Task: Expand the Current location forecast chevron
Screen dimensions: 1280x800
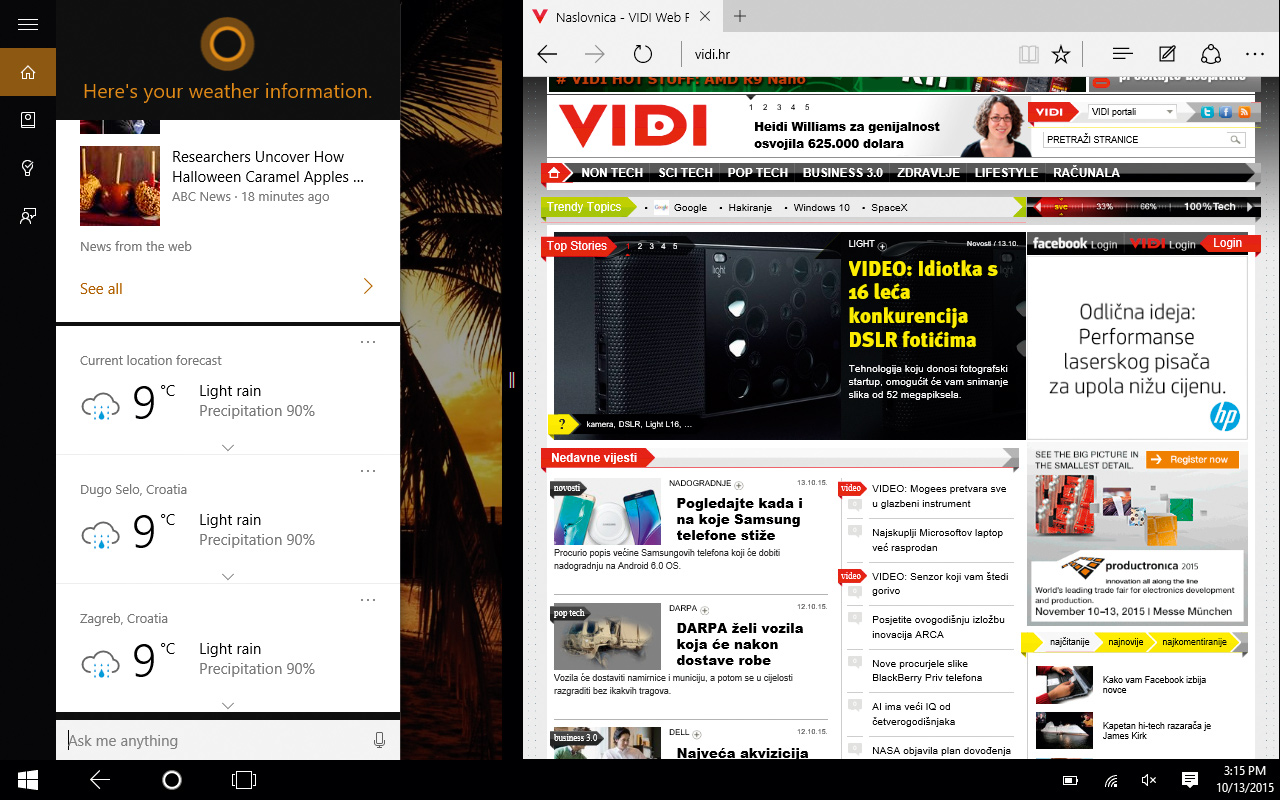Action: point(228,447)
